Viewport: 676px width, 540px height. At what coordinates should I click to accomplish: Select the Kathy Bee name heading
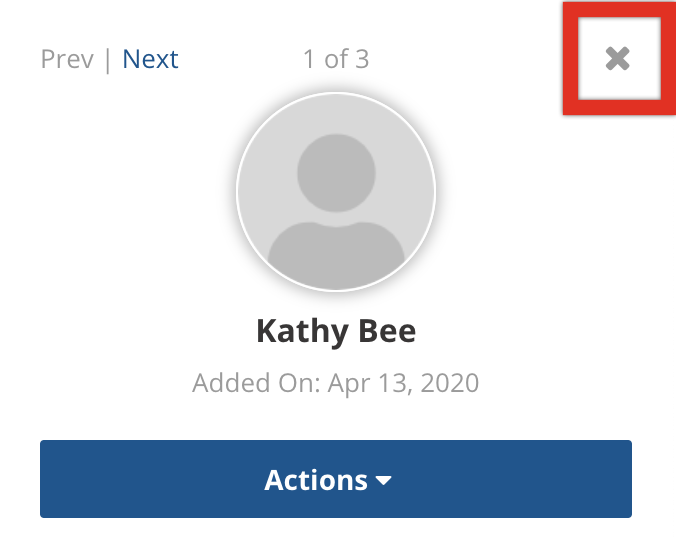(336, 331)
